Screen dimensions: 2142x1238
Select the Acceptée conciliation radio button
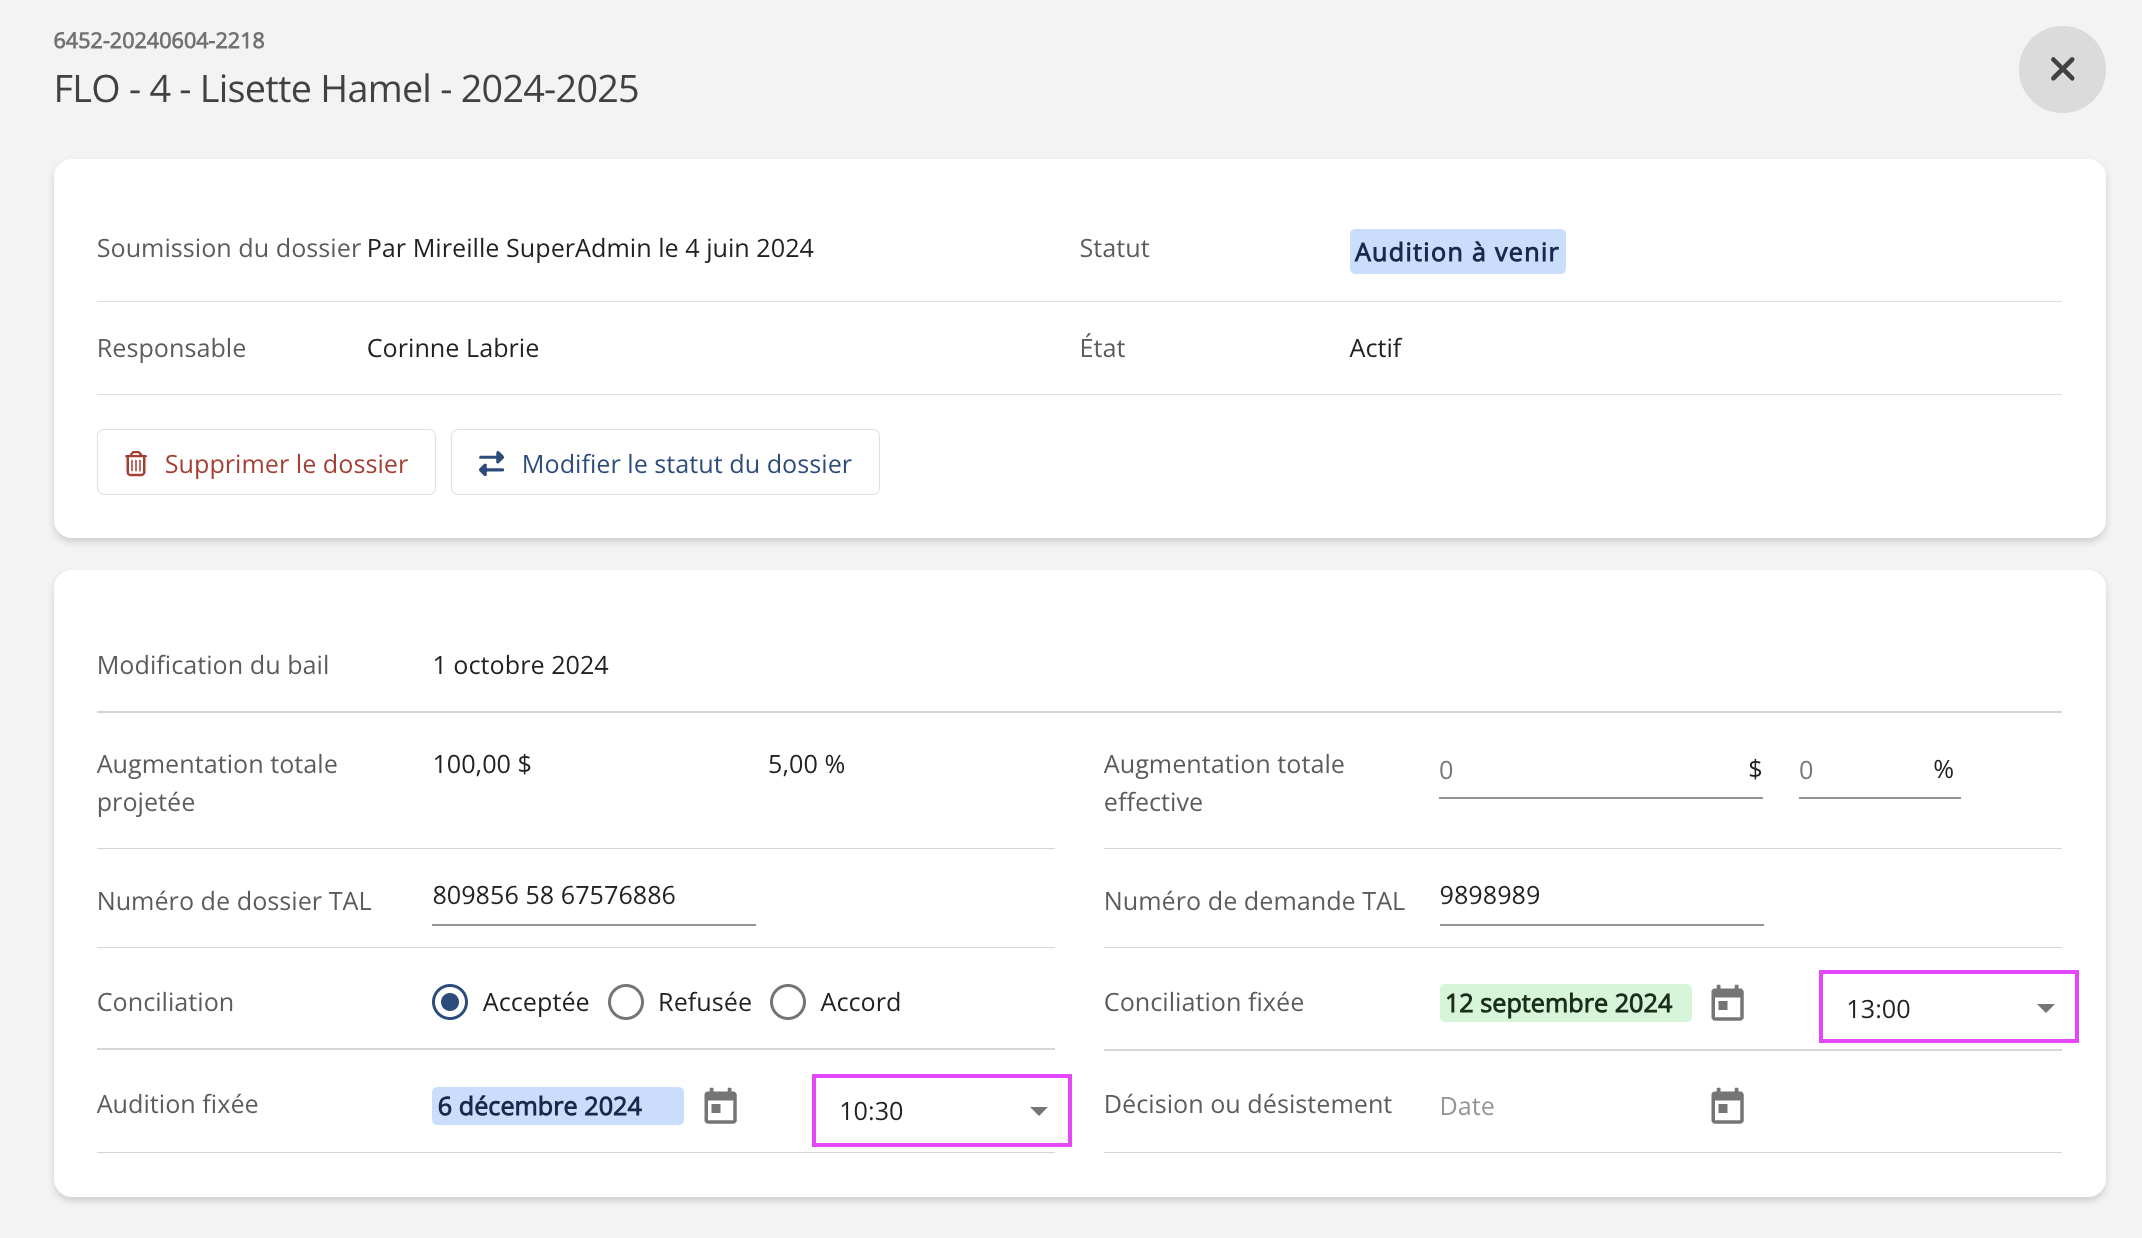coord(450,1002)
